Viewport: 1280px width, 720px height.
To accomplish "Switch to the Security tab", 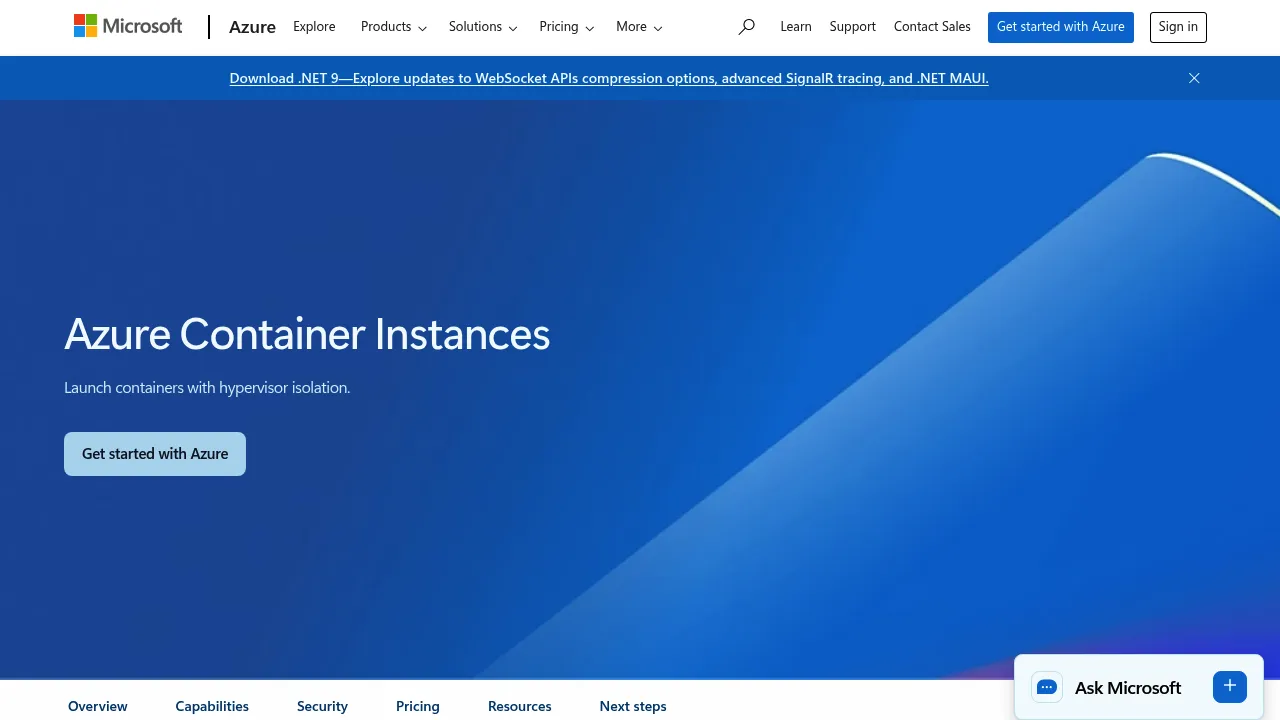I will tap(322, 706).
